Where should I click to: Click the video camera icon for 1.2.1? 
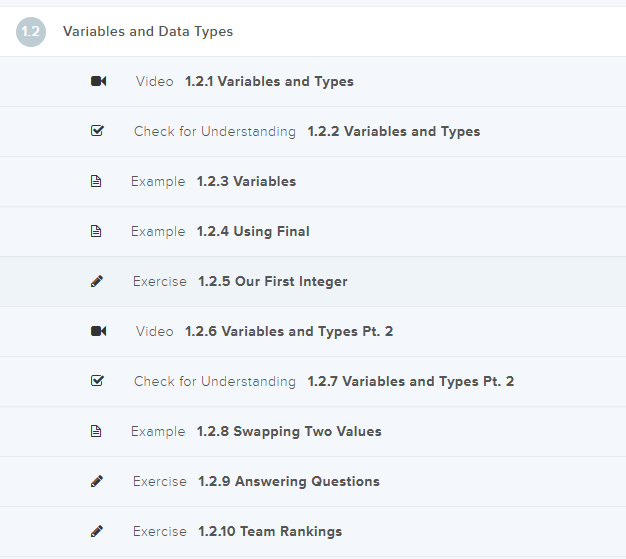coord(98,81)
